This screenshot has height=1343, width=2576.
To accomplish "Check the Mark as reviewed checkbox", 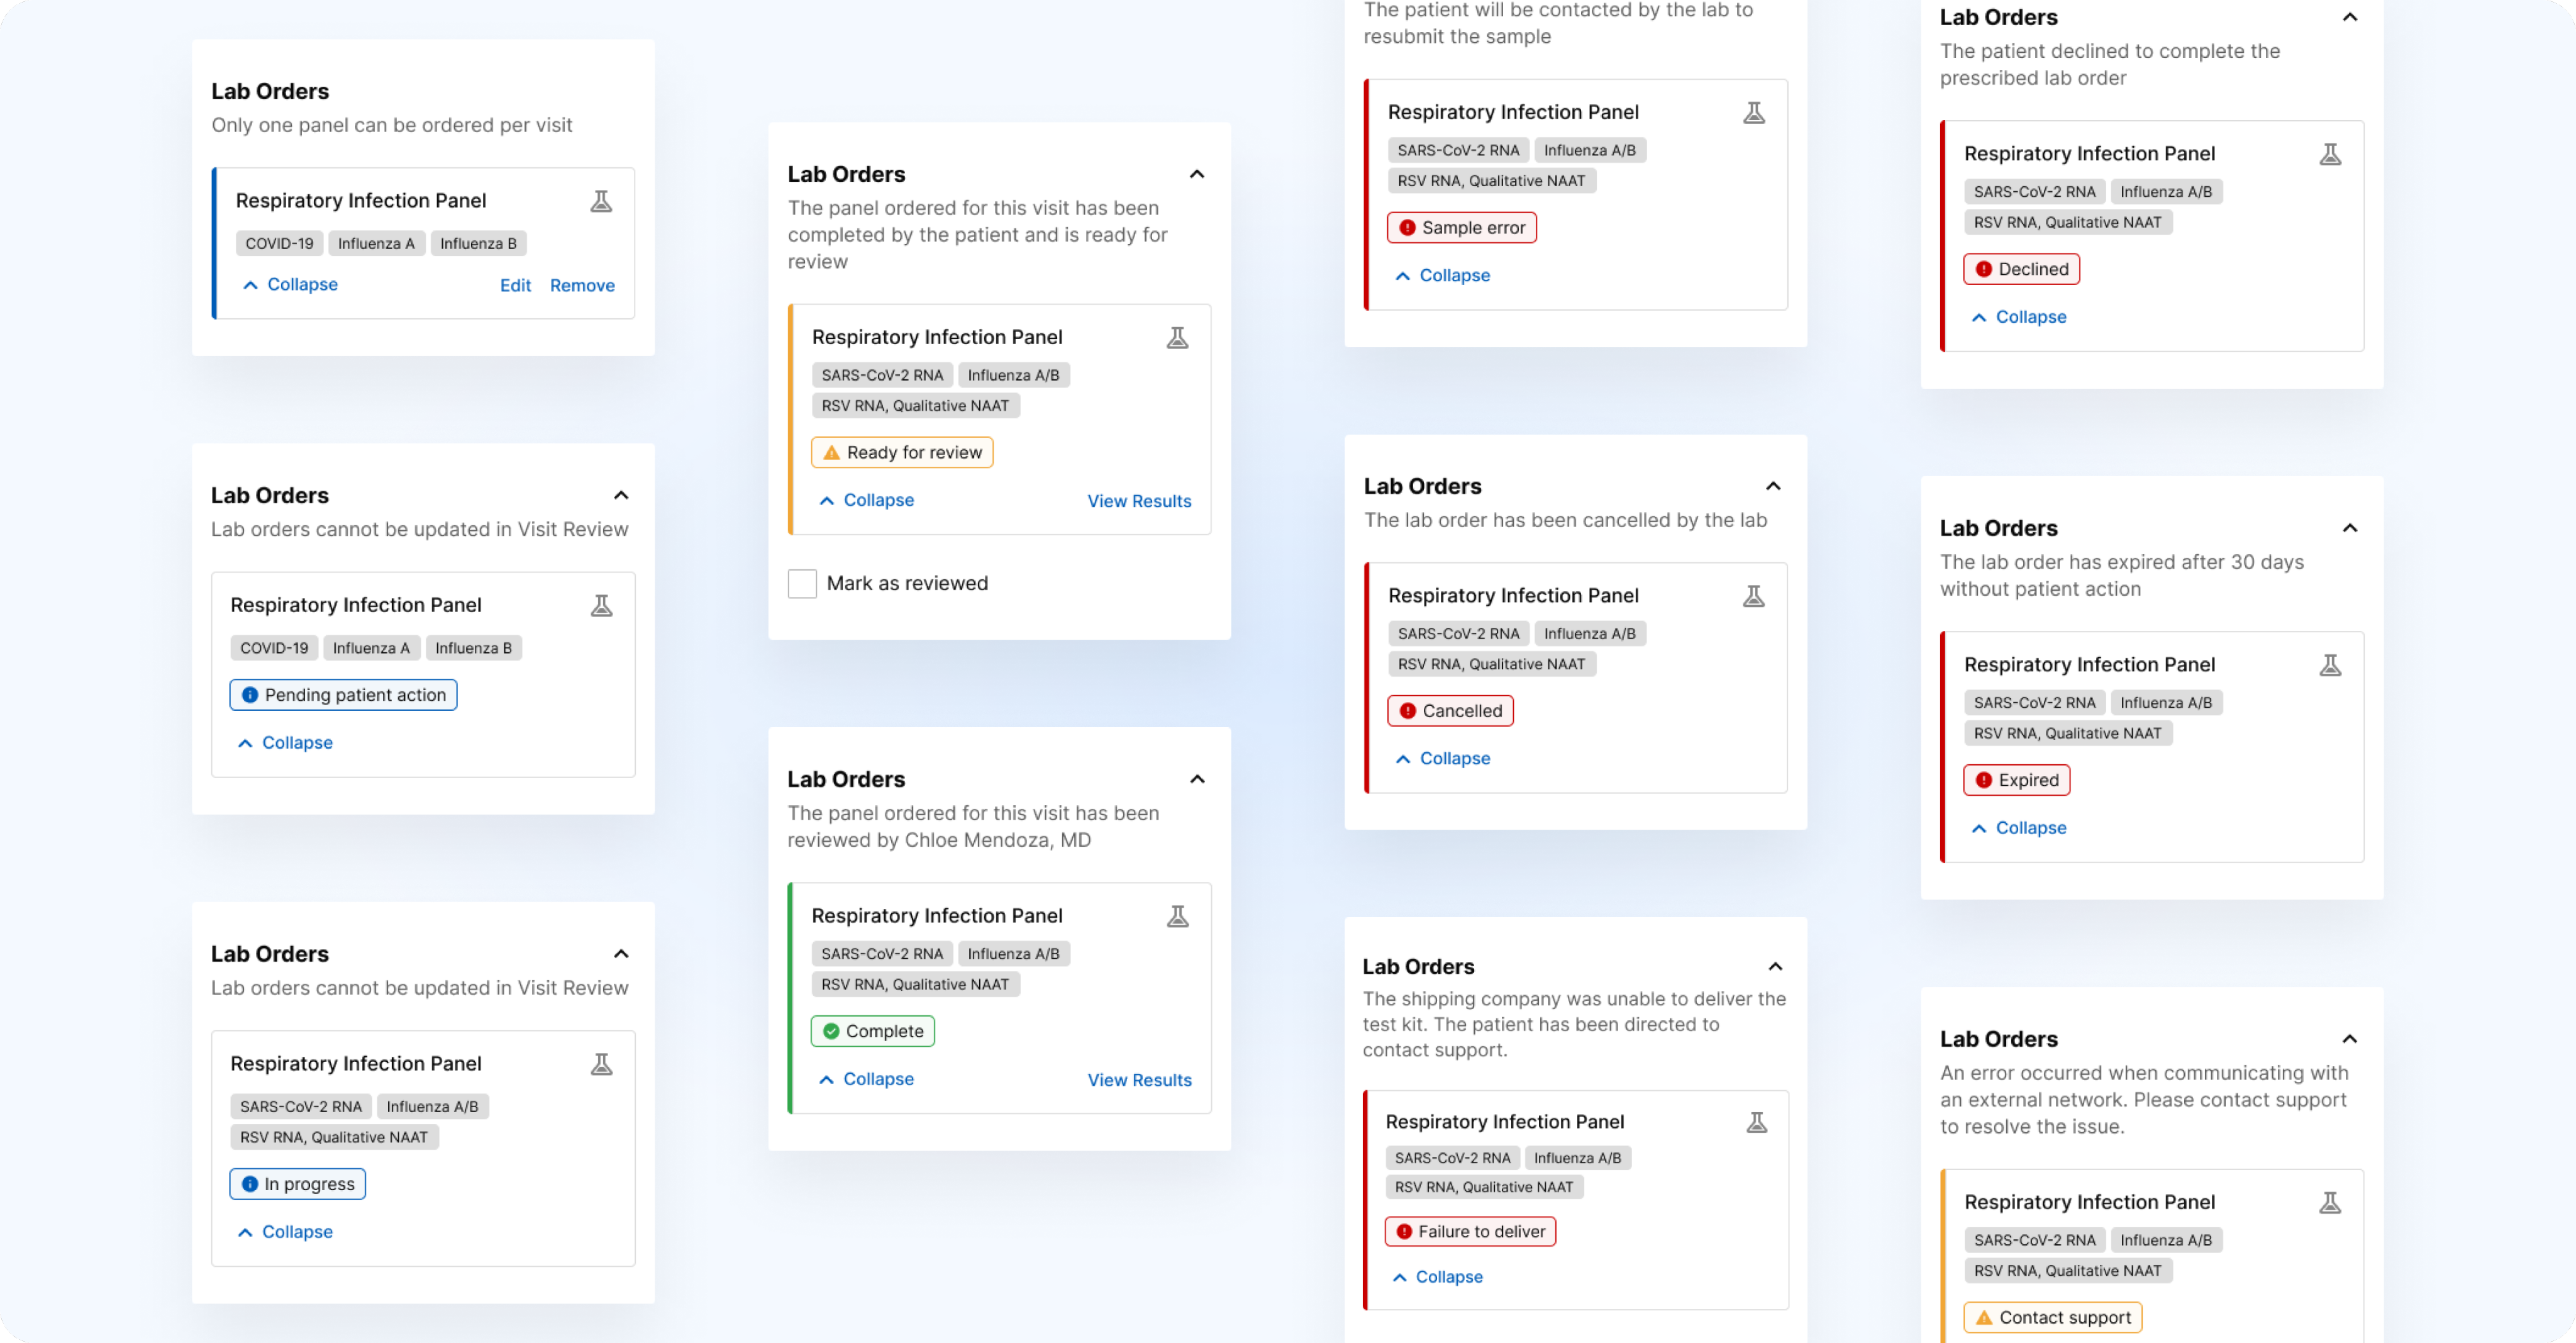I will tap(802, 583).
